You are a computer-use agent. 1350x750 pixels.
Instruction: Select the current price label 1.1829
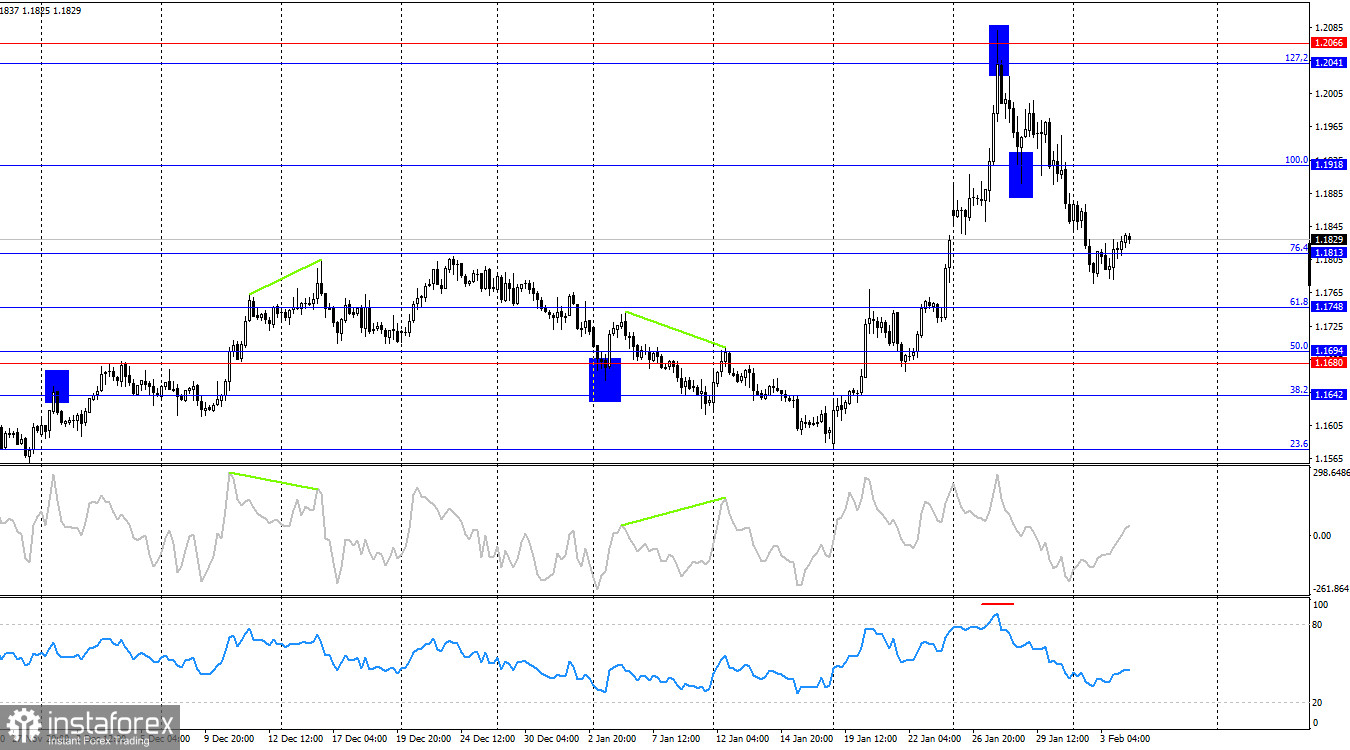click(x=1328, y=240)
